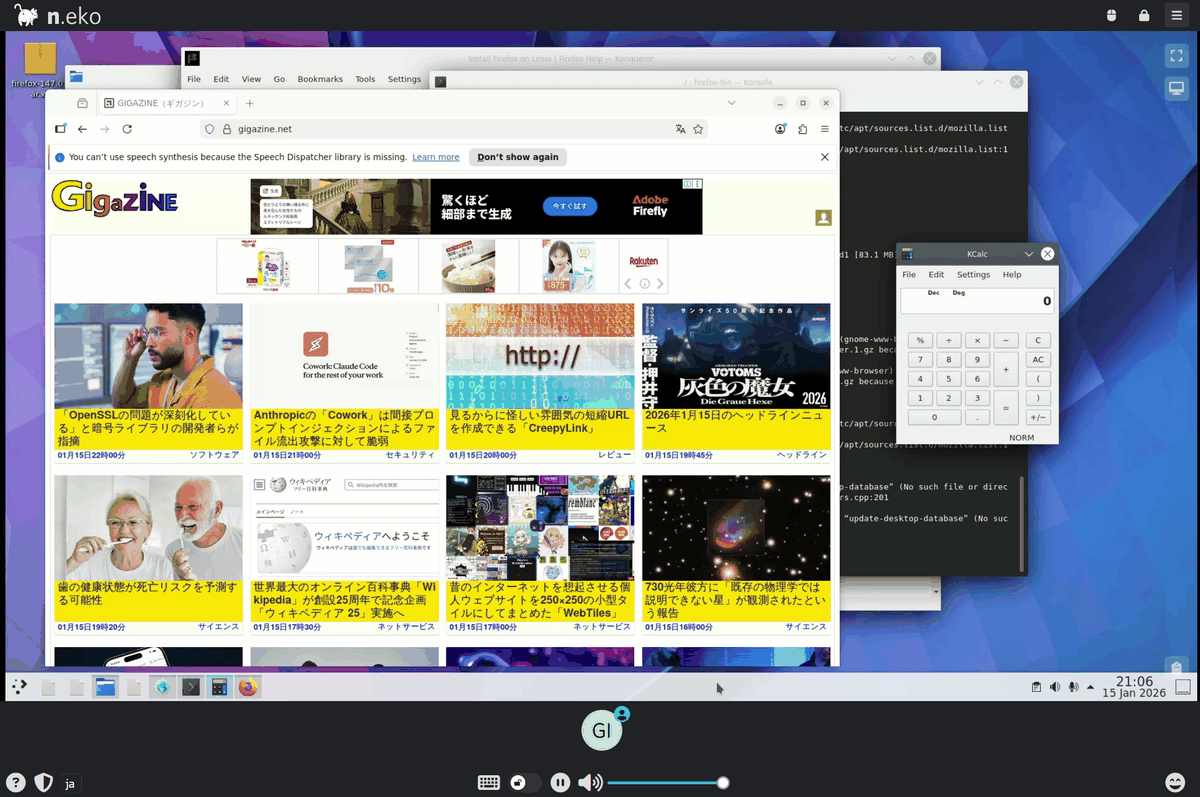Bookmark this page with the star icon

[x=699, y=129]
